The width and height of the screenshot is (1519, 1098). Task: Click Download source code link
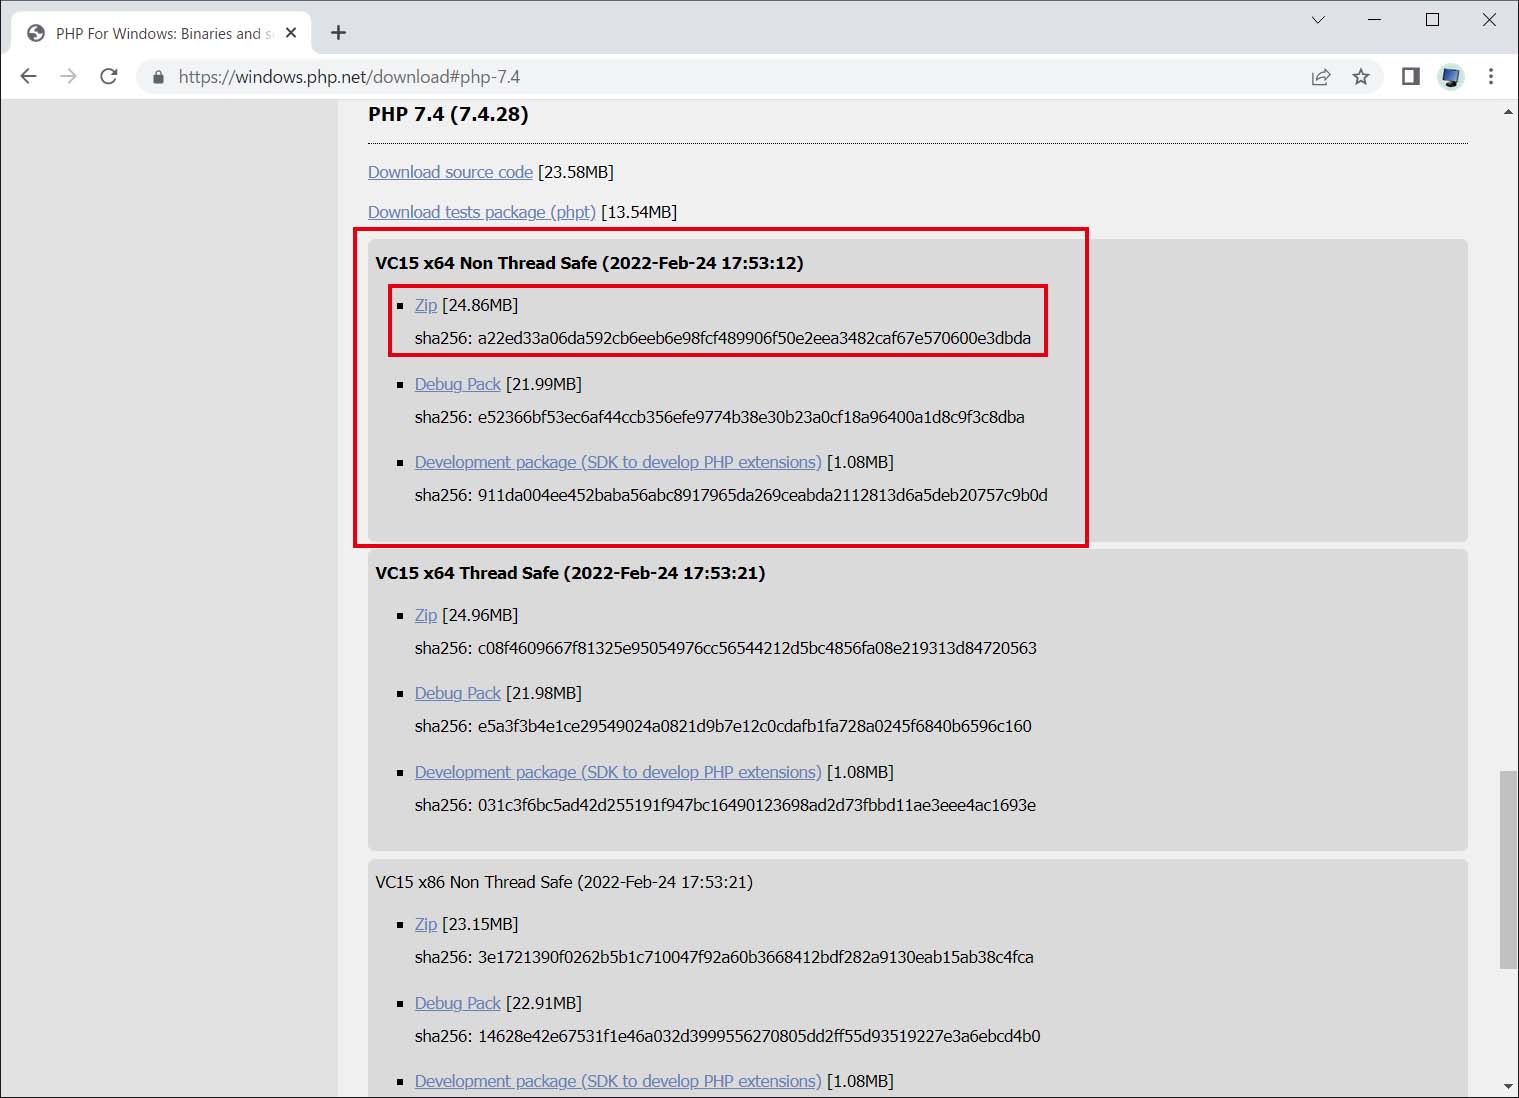coord(450,172)
